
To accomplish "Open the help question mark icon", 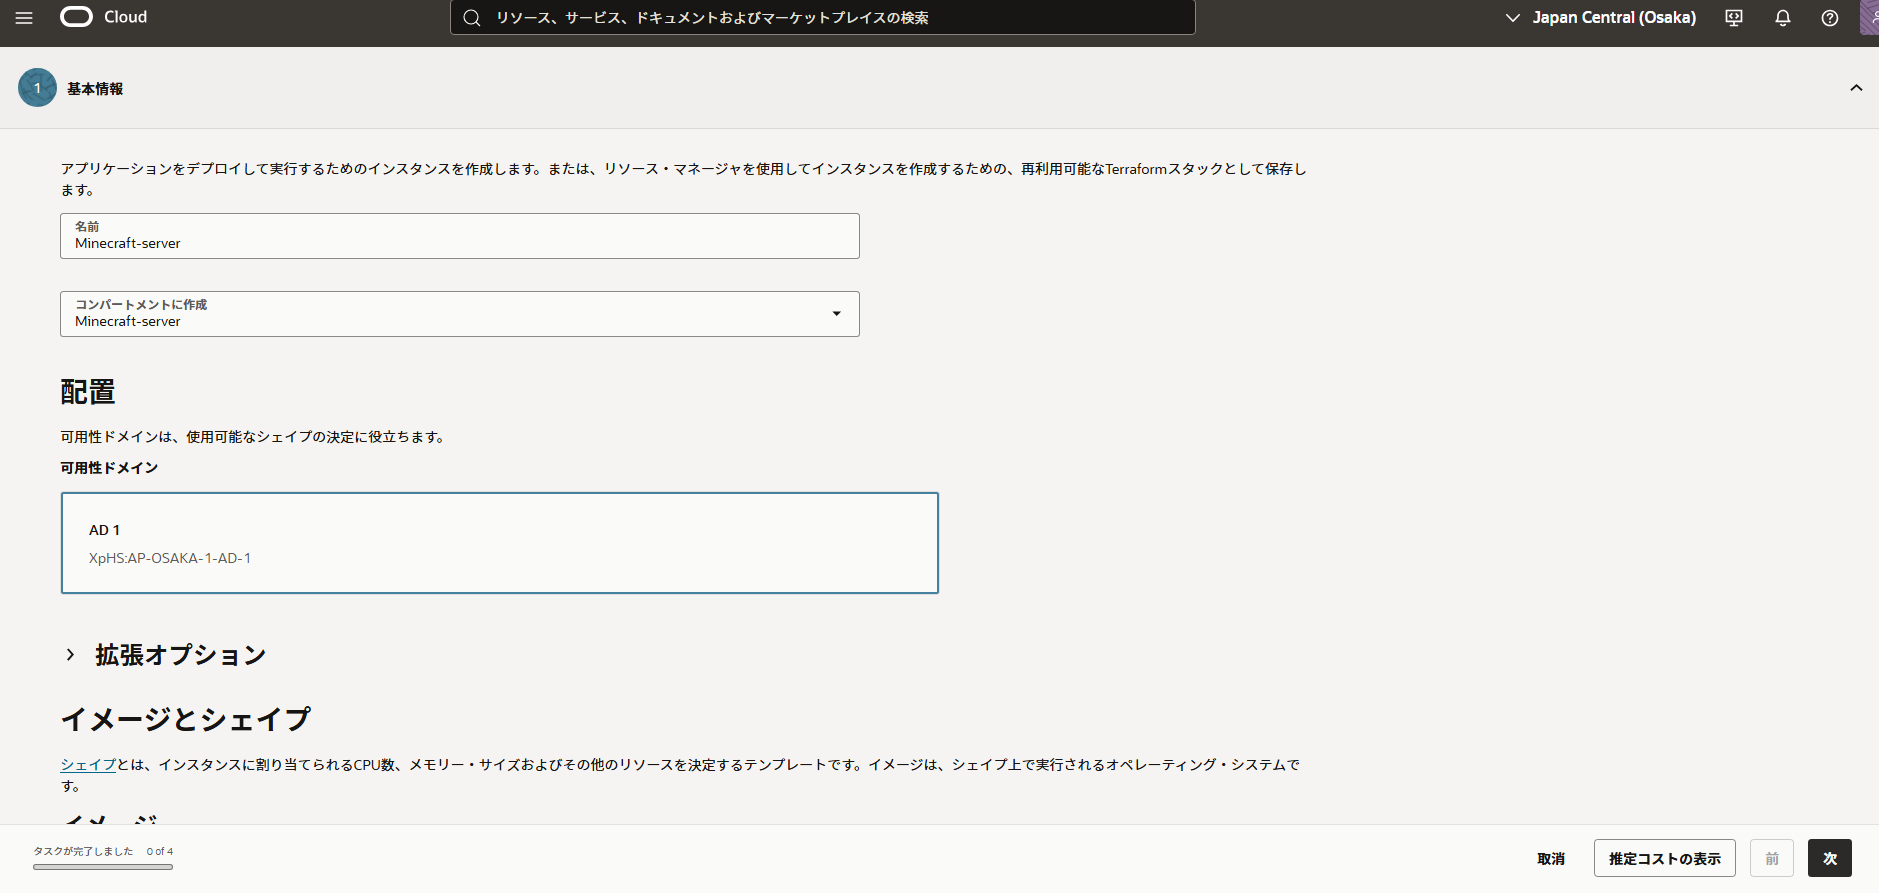I will [1829, 18].
